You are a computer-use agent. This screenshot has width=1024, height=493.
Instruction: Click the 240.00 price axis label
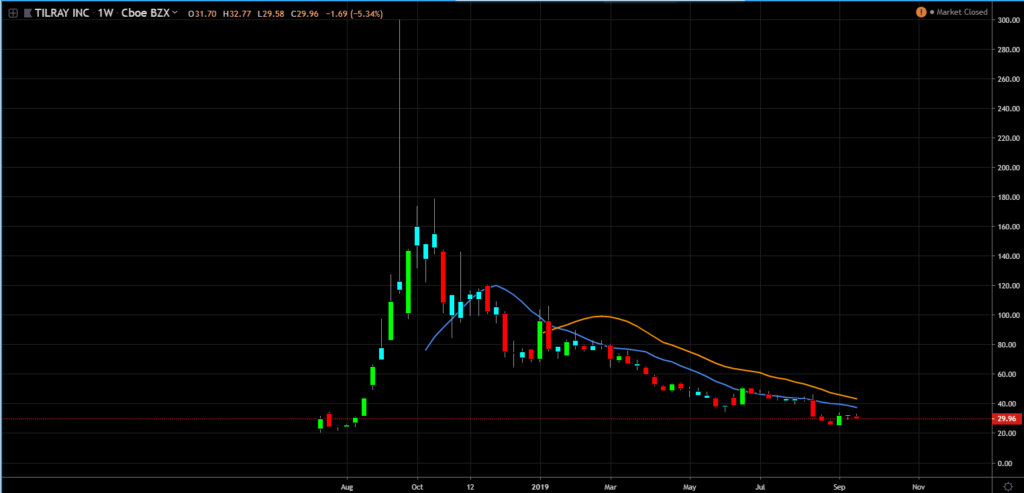(1008, 108)
